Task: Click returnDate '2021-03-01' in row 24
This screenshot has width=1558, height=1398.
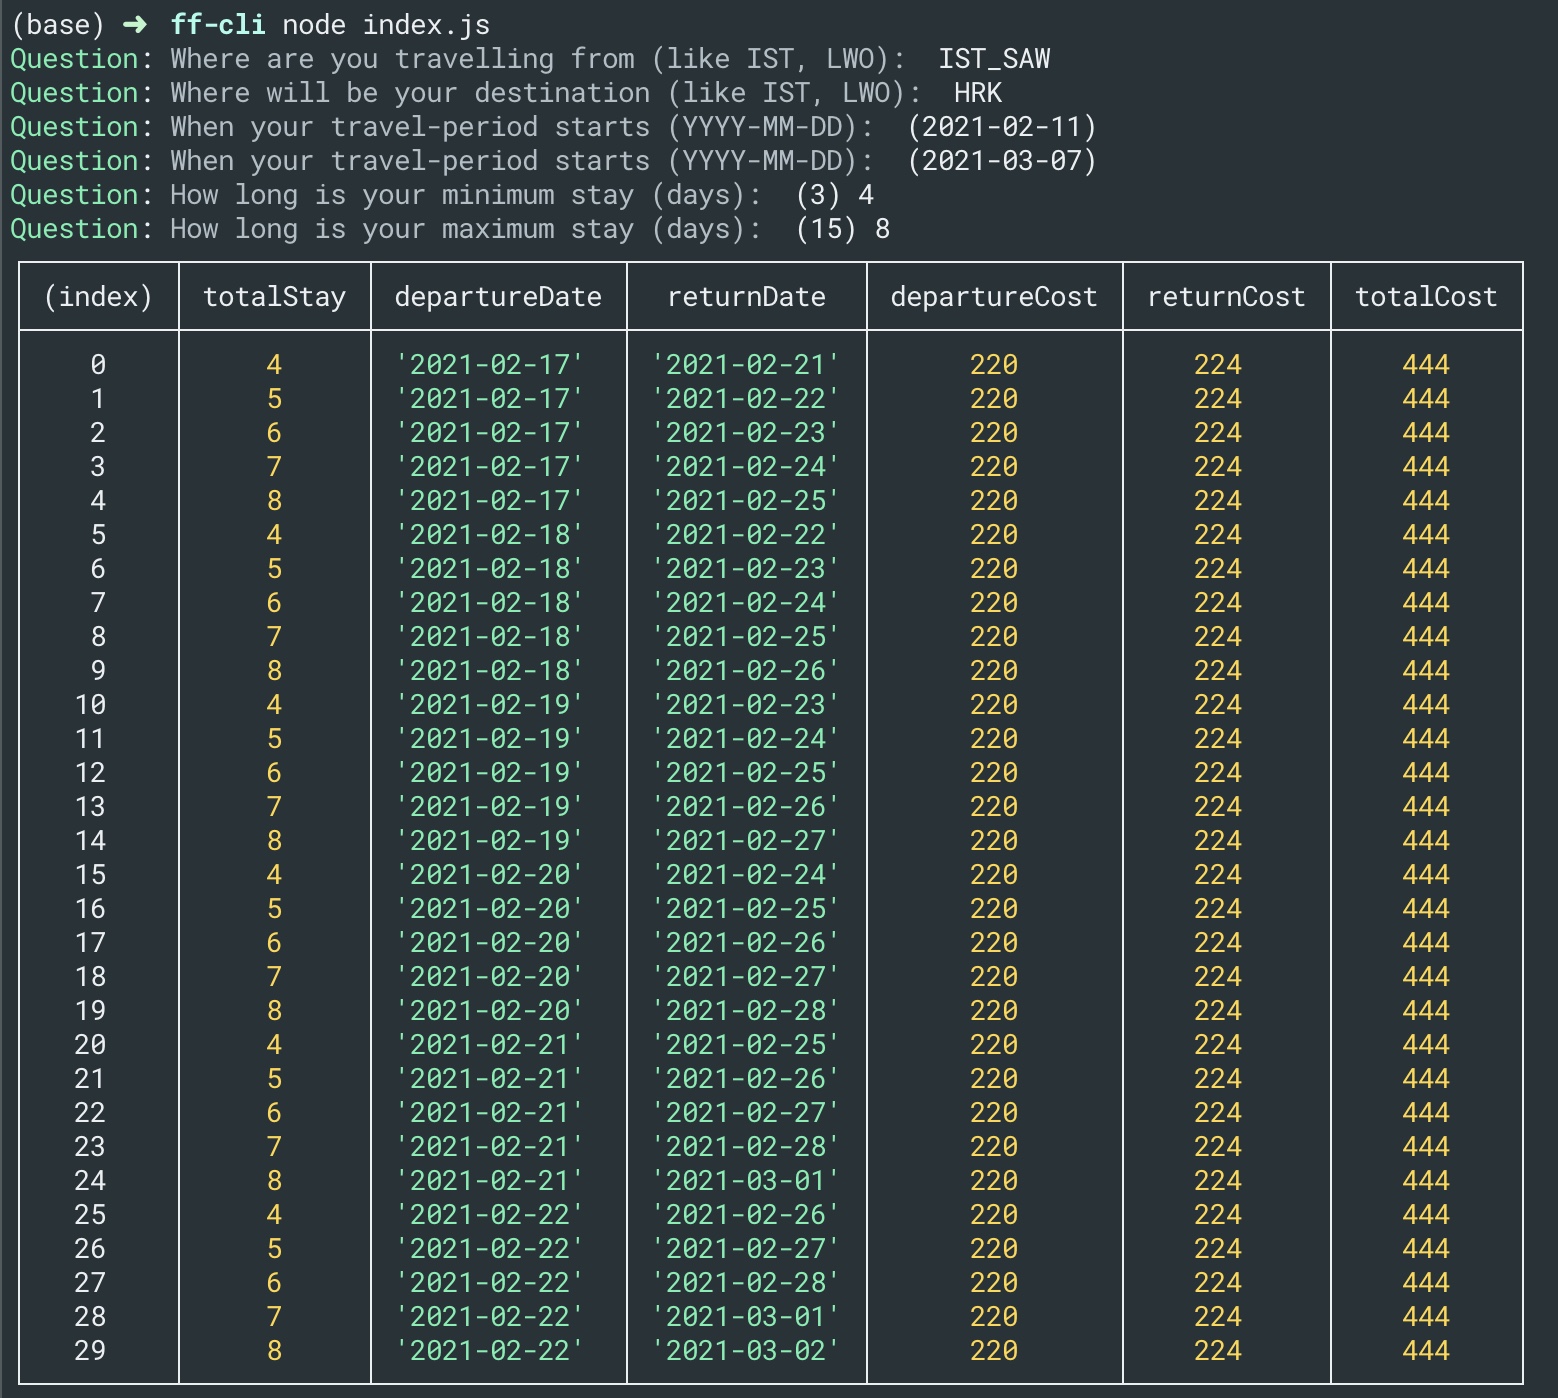Action: tap(746, 1181)
